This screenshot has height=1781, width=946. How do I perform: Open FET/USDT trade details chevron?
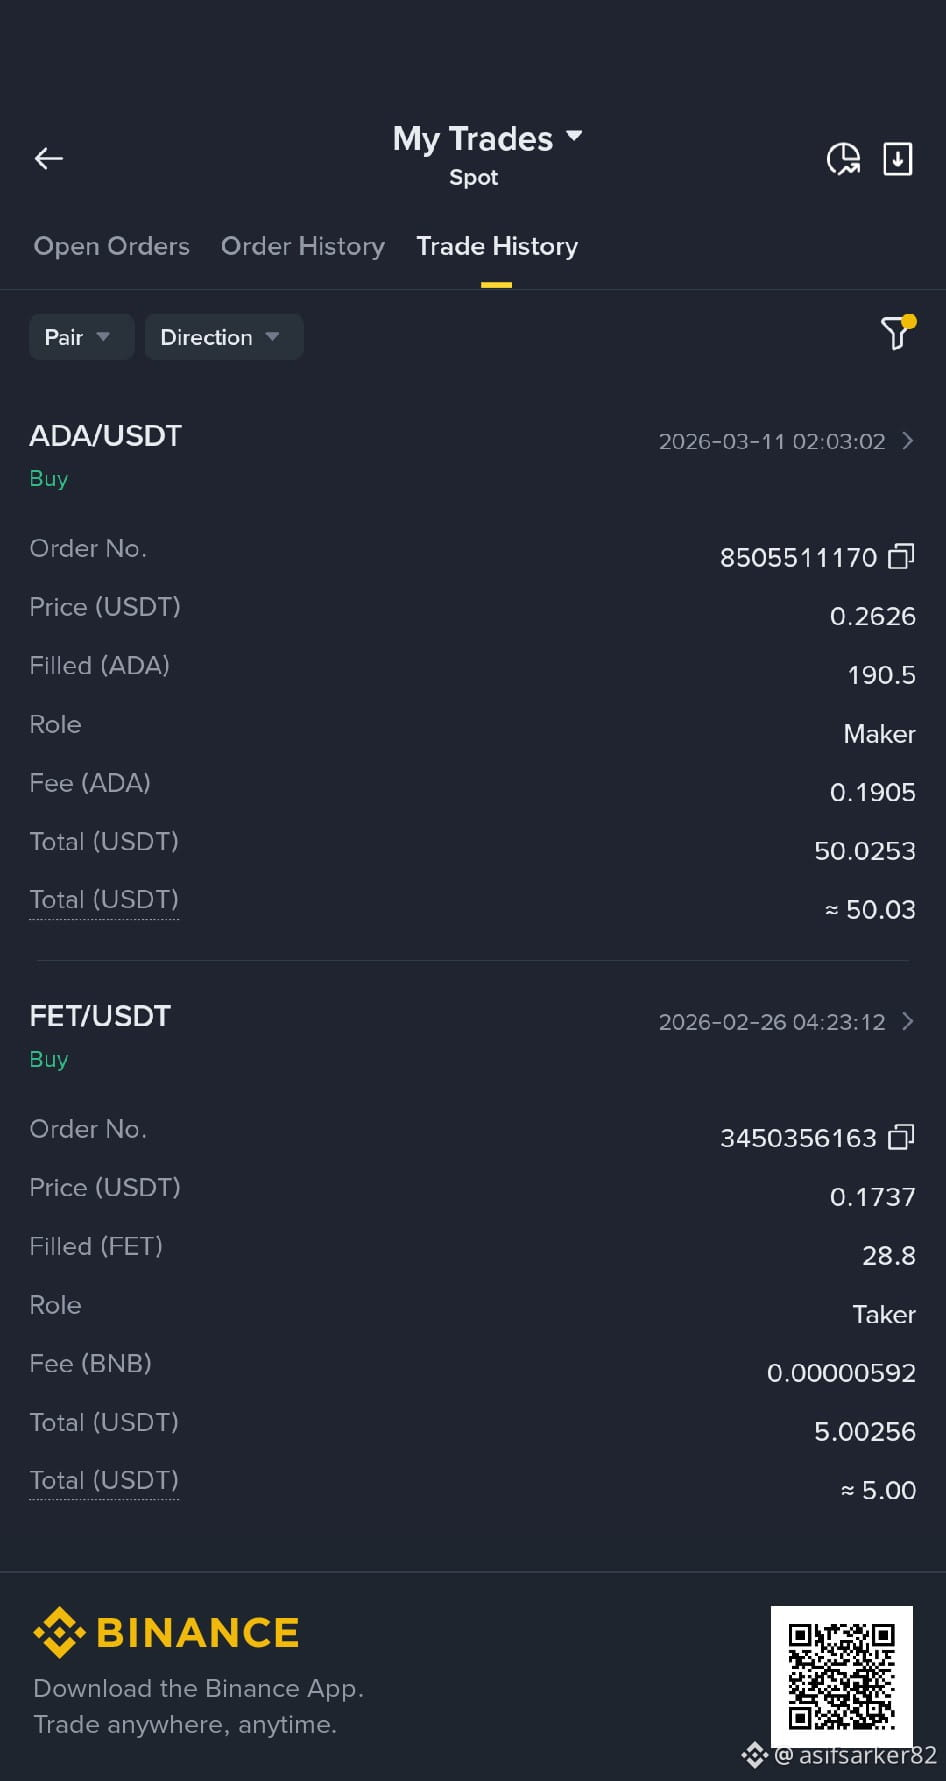[x=907, y=1021]
